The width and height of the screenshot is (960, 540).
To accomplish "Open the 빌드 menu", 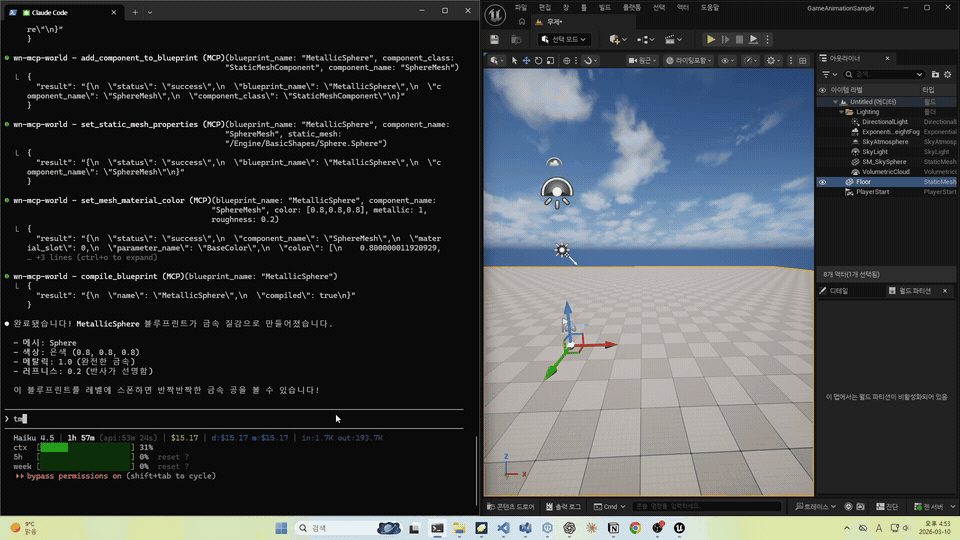I will click(605, 7).
